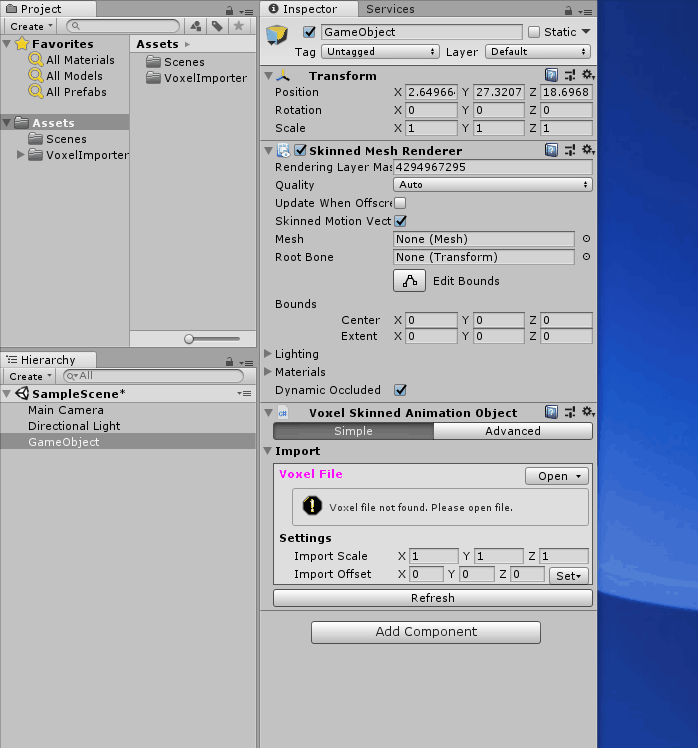Open the Import Offset Set dropdown
698x748 pixels.
tap(569, 575)
